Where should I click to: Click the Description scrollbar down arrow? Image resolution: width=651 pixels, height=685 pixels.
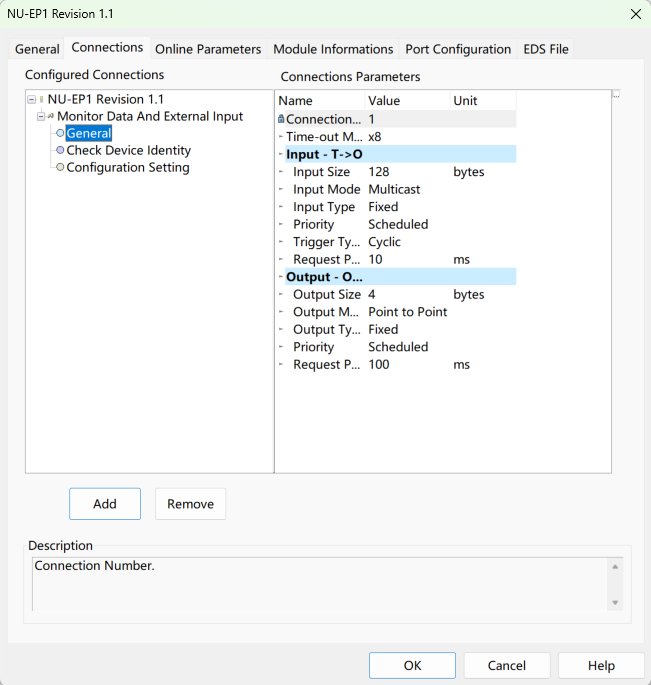pyautogui.click(x=615, y=603)
